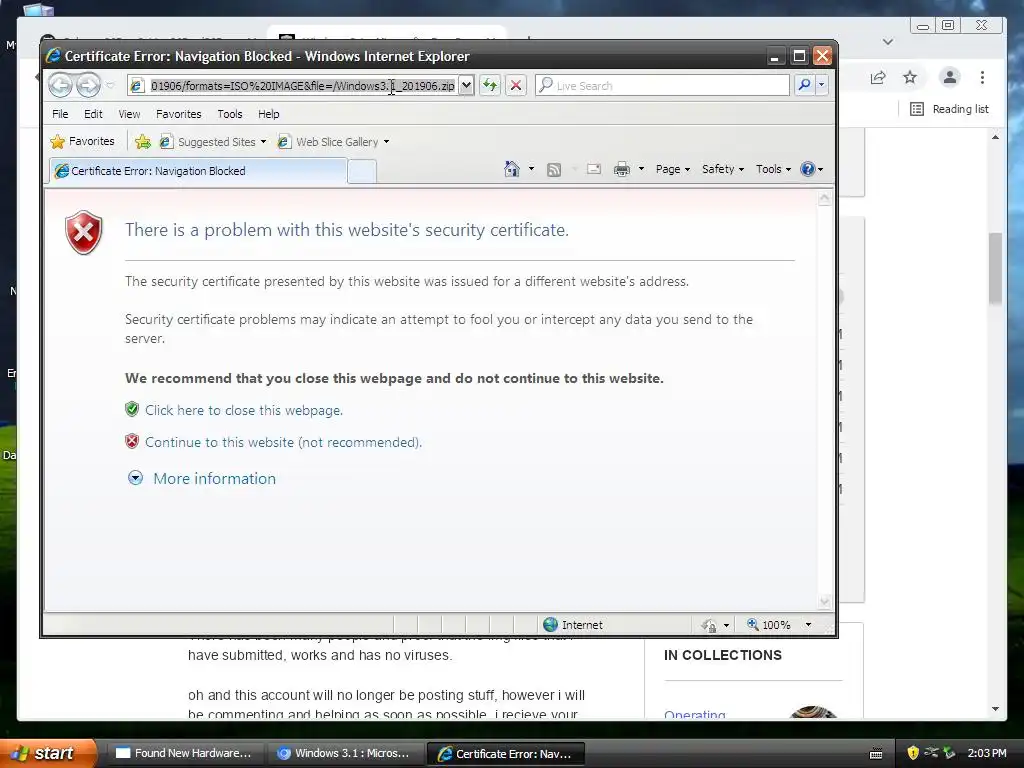The height and width of the screenshot is (768, 1024).
Task: Continue to this website (not recommended)
Action: 283,442
